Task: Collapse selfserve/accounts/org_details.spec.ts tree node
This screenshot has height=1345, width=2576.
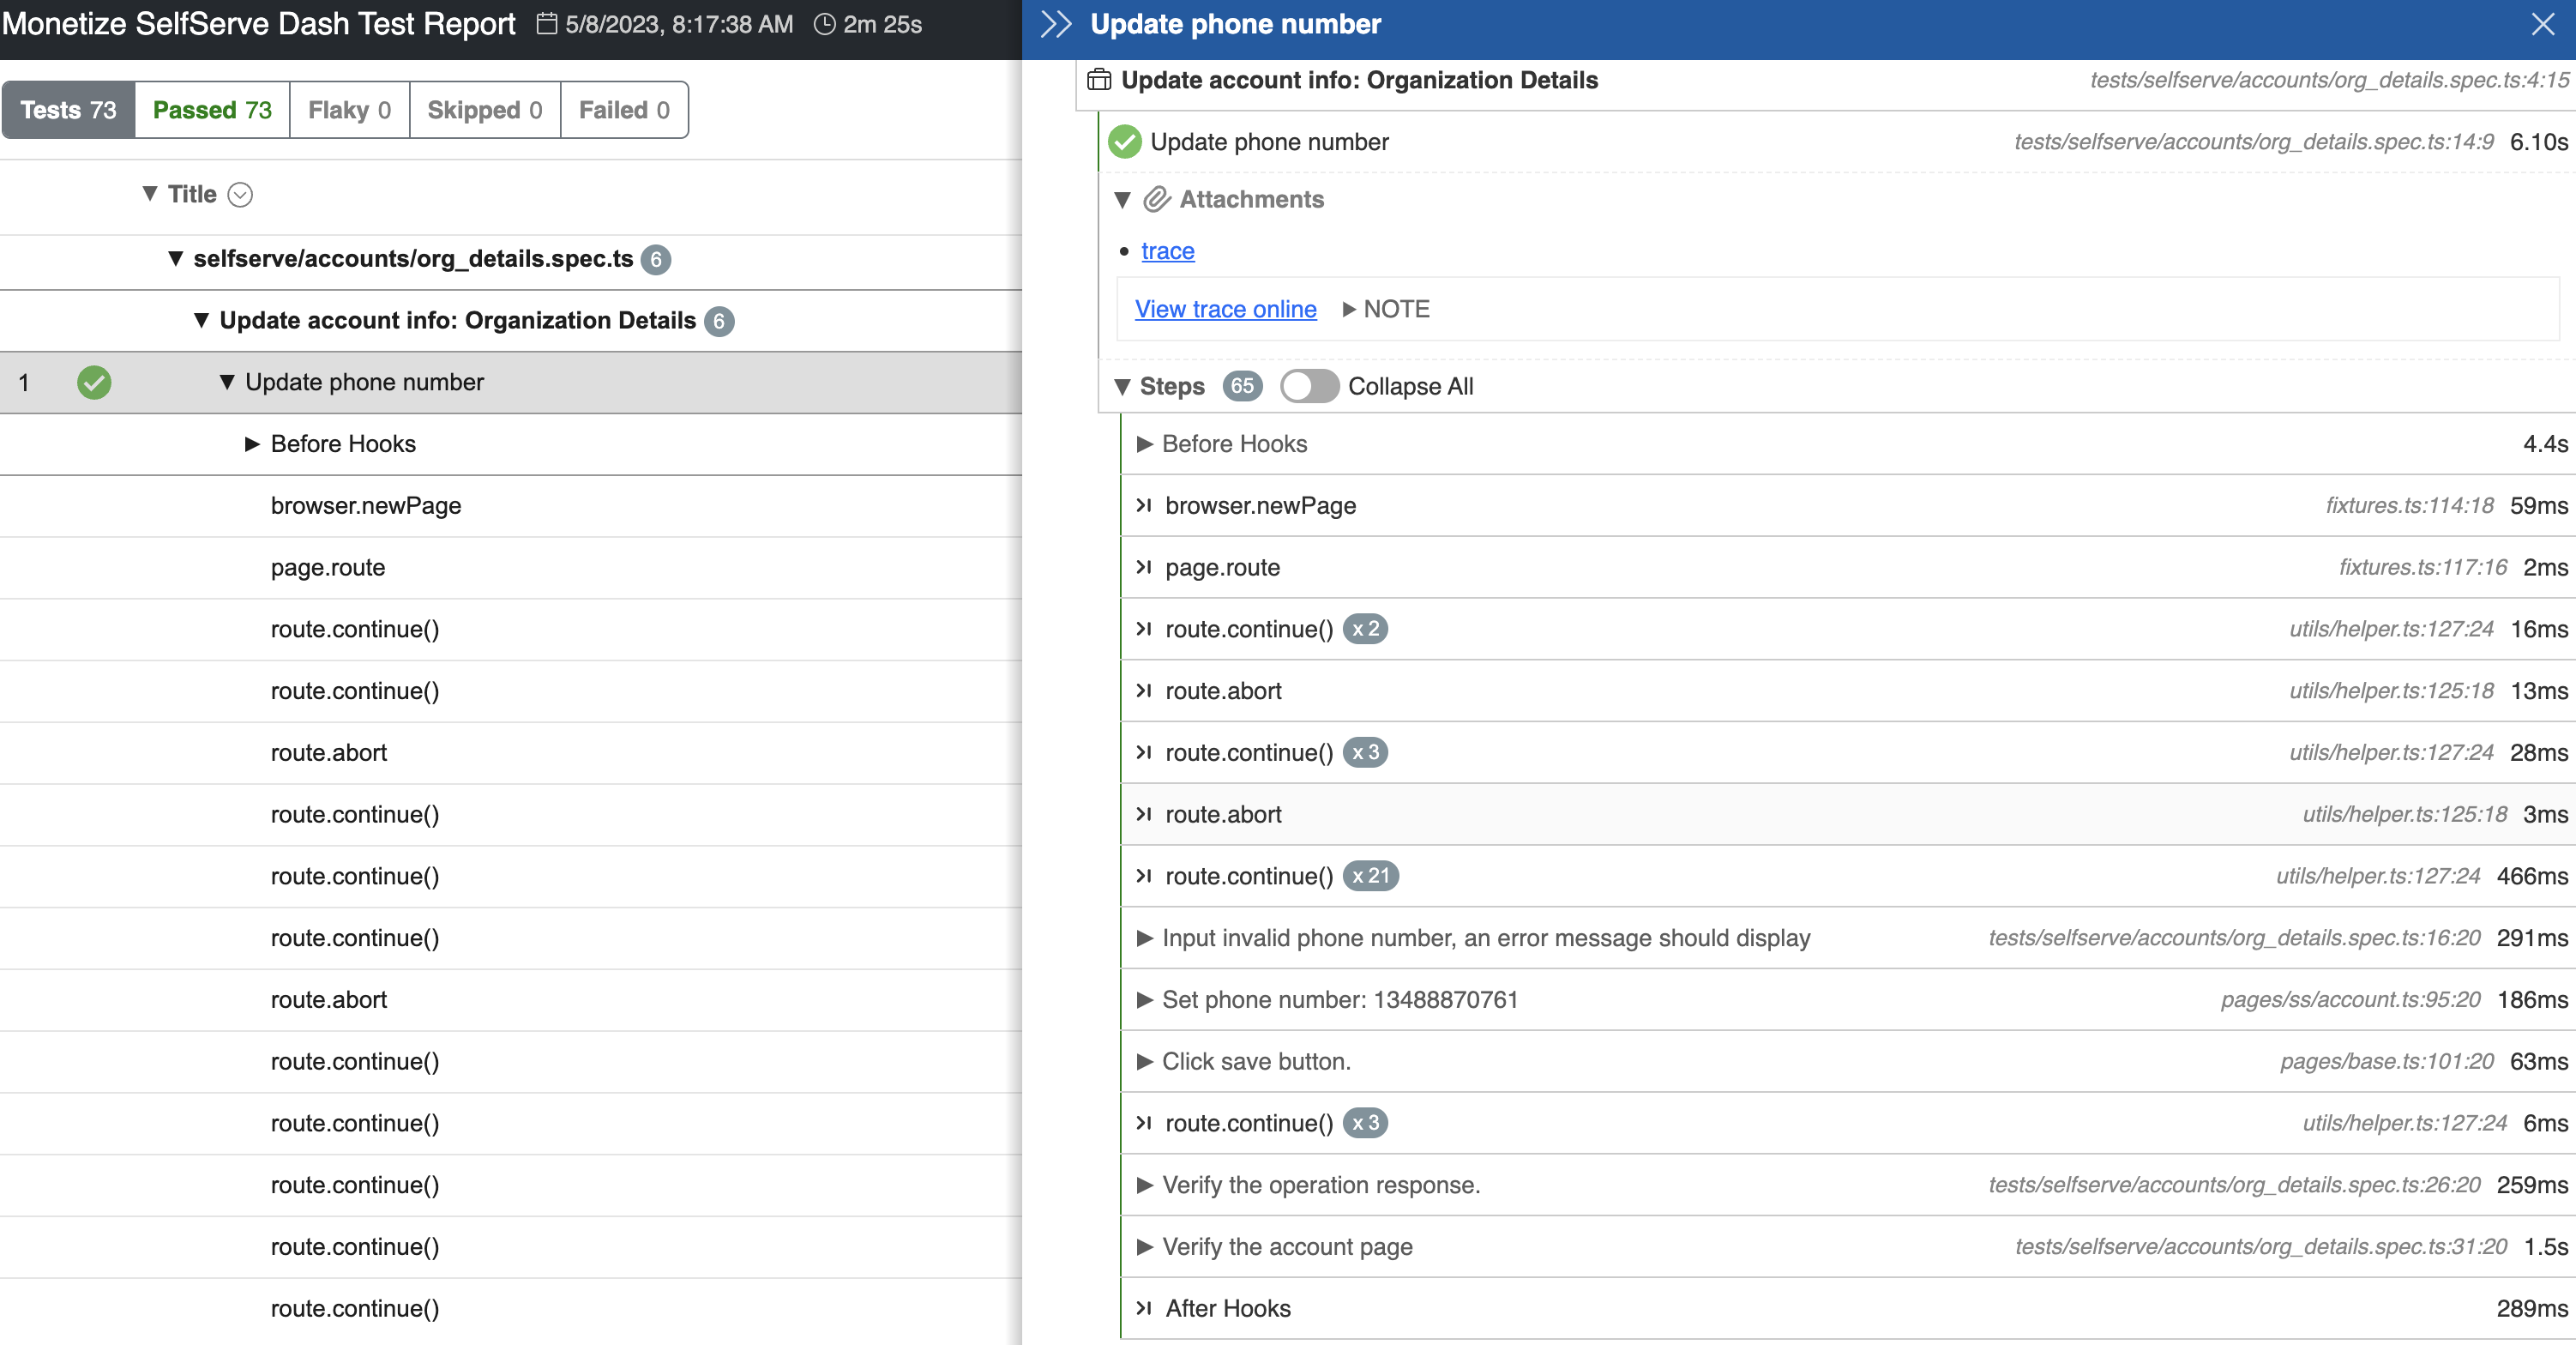Action: pos(176,259)
